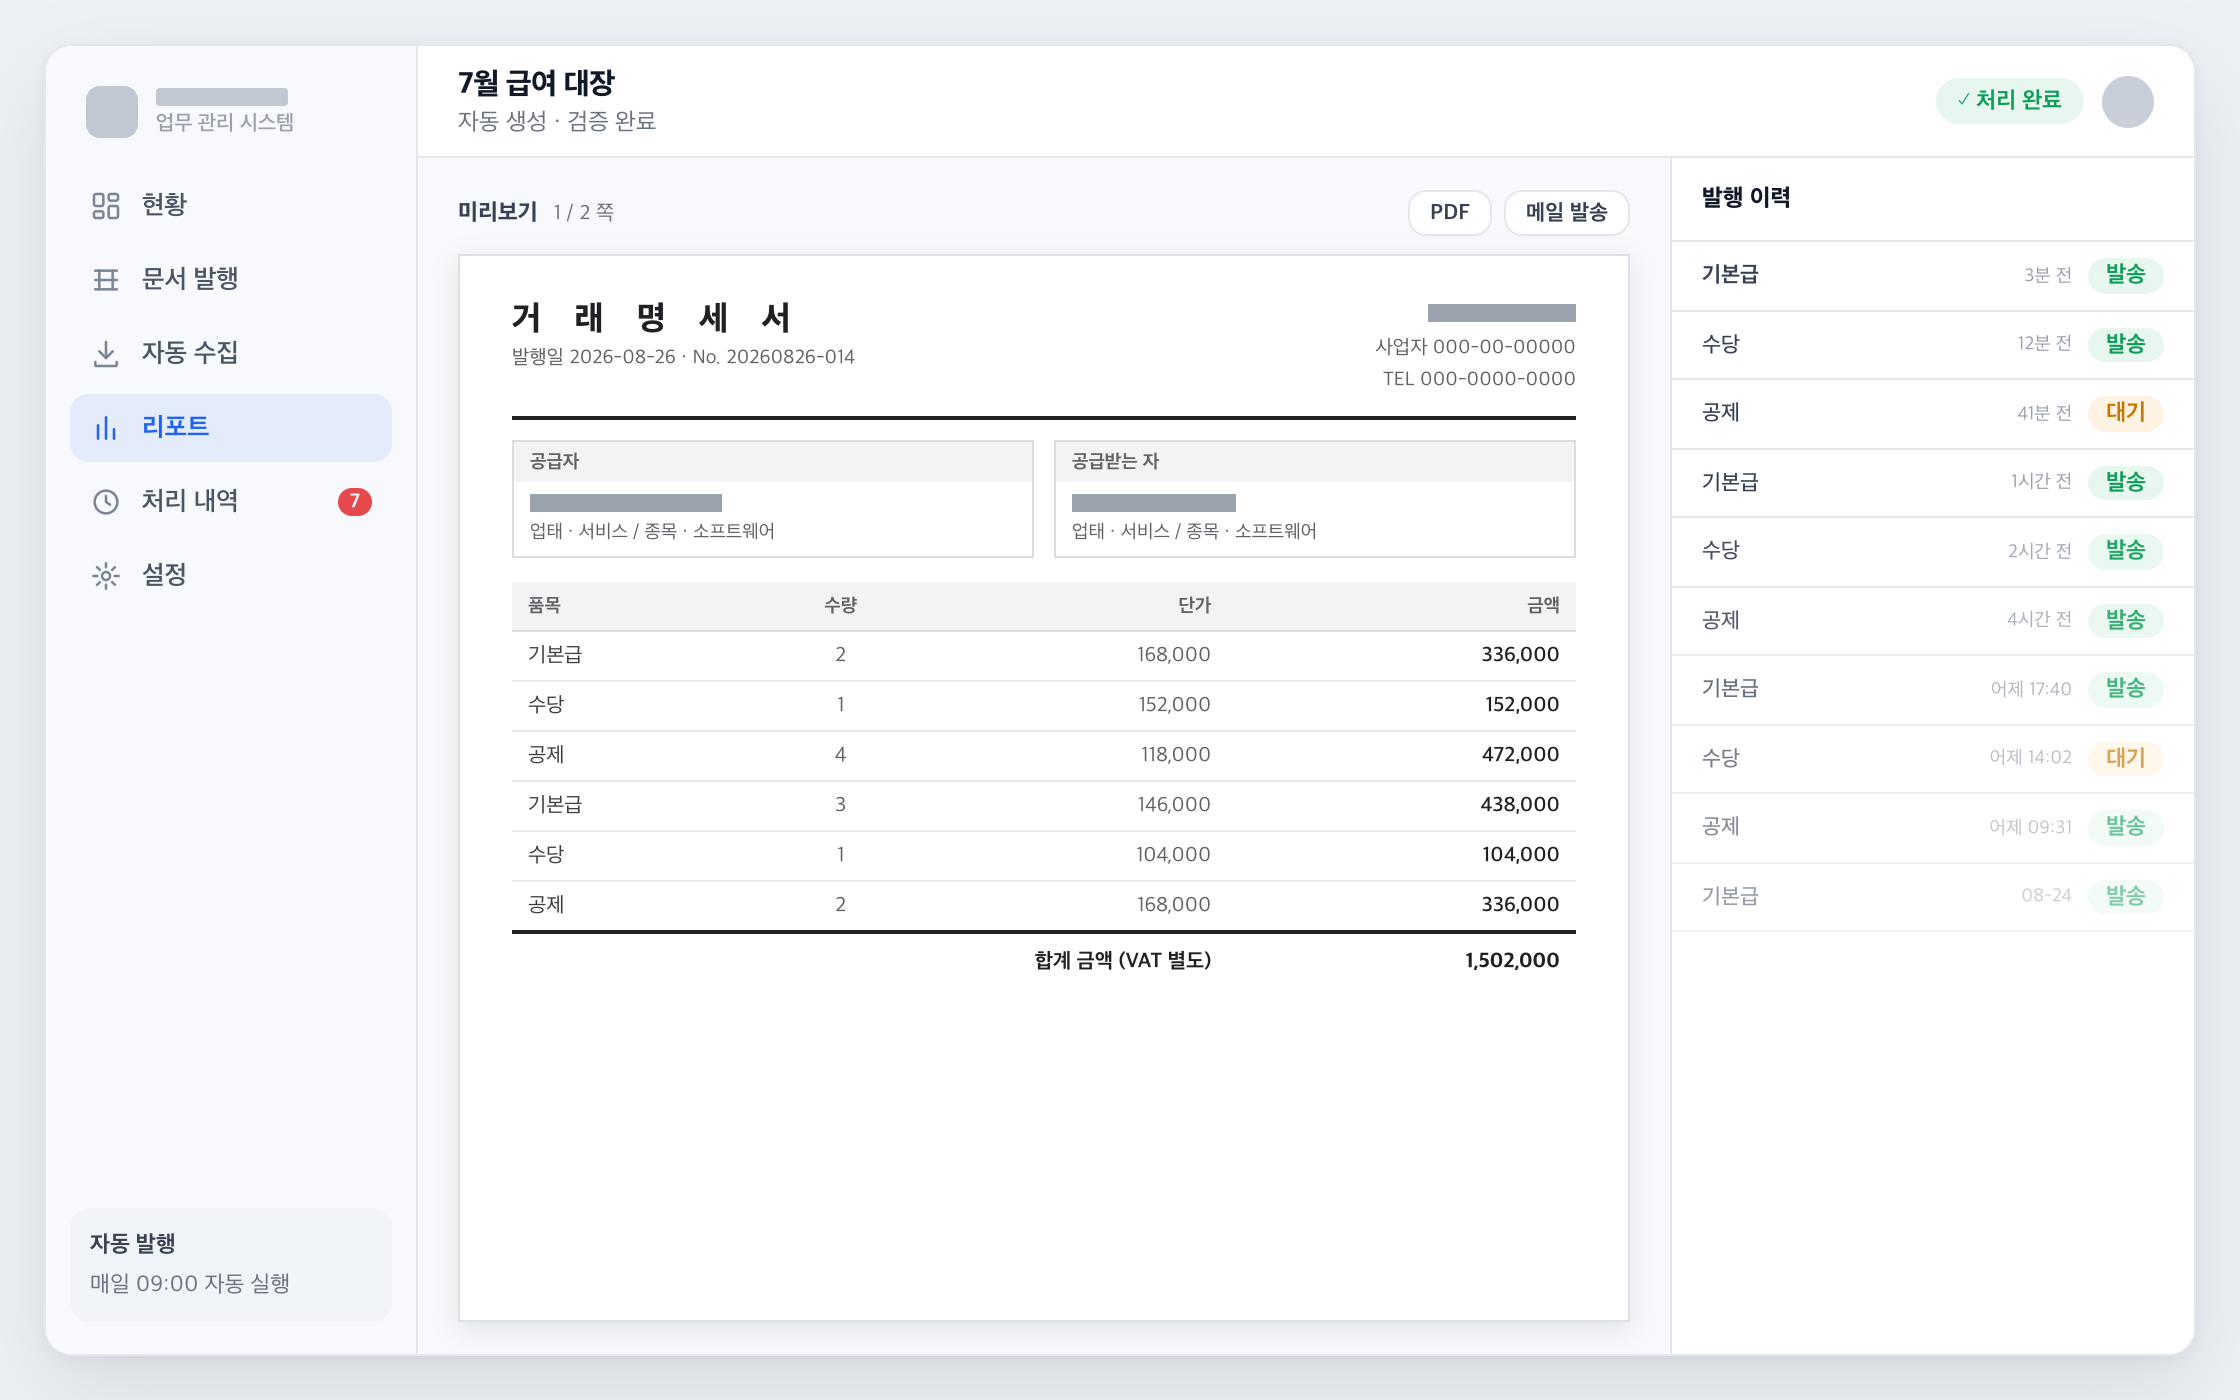Click 발송 badge on 3분 전 row
This screenshot has width=2240, height=1400.
pyautogui.click(x=2126, y=275)
